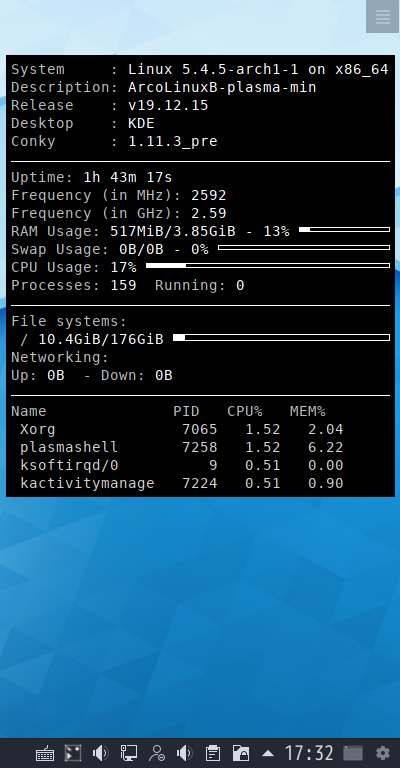This screenshot has width=400, height=768.
Task: Open the desktop toolbox hamburger menu
Action: click(382, 17)
